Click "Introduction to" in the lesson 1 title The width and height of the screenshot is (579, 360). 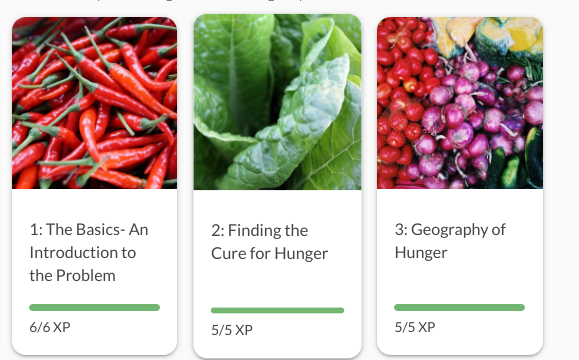[83, 253]
